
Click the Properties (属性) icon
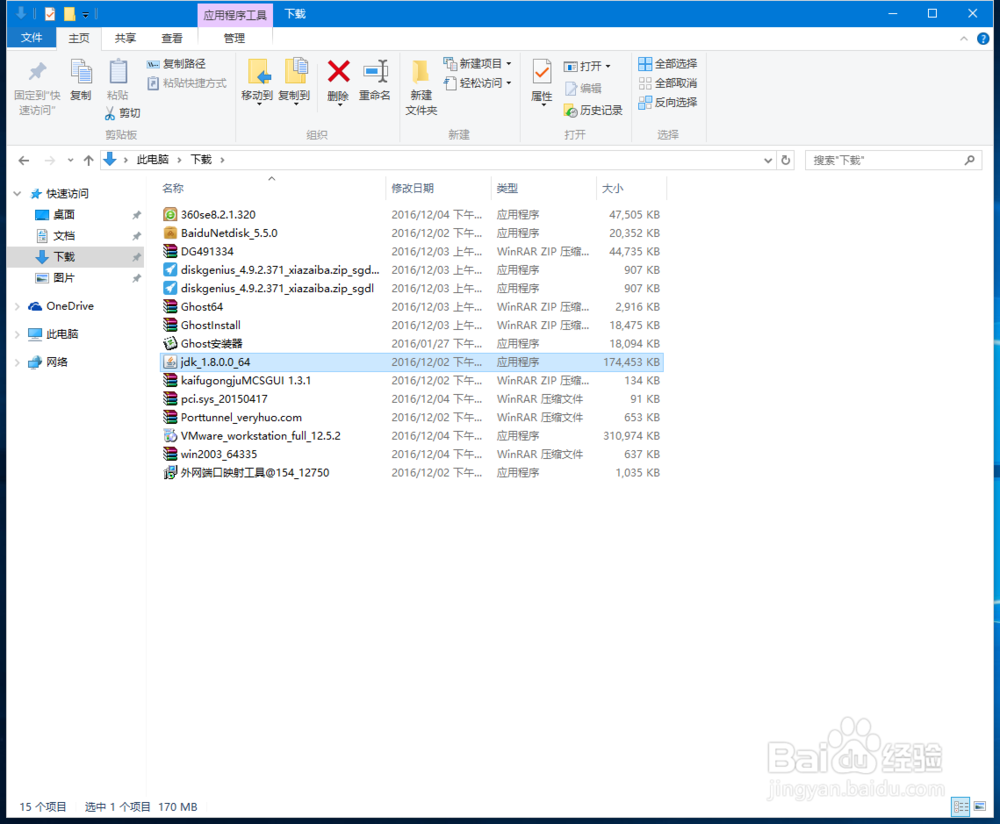(x=542, y=72)
